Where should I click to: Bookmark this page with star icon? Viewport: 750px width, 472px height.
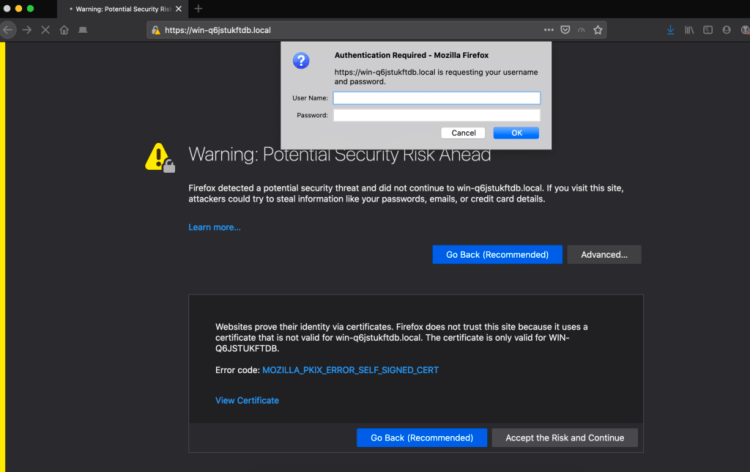(598, 30)
